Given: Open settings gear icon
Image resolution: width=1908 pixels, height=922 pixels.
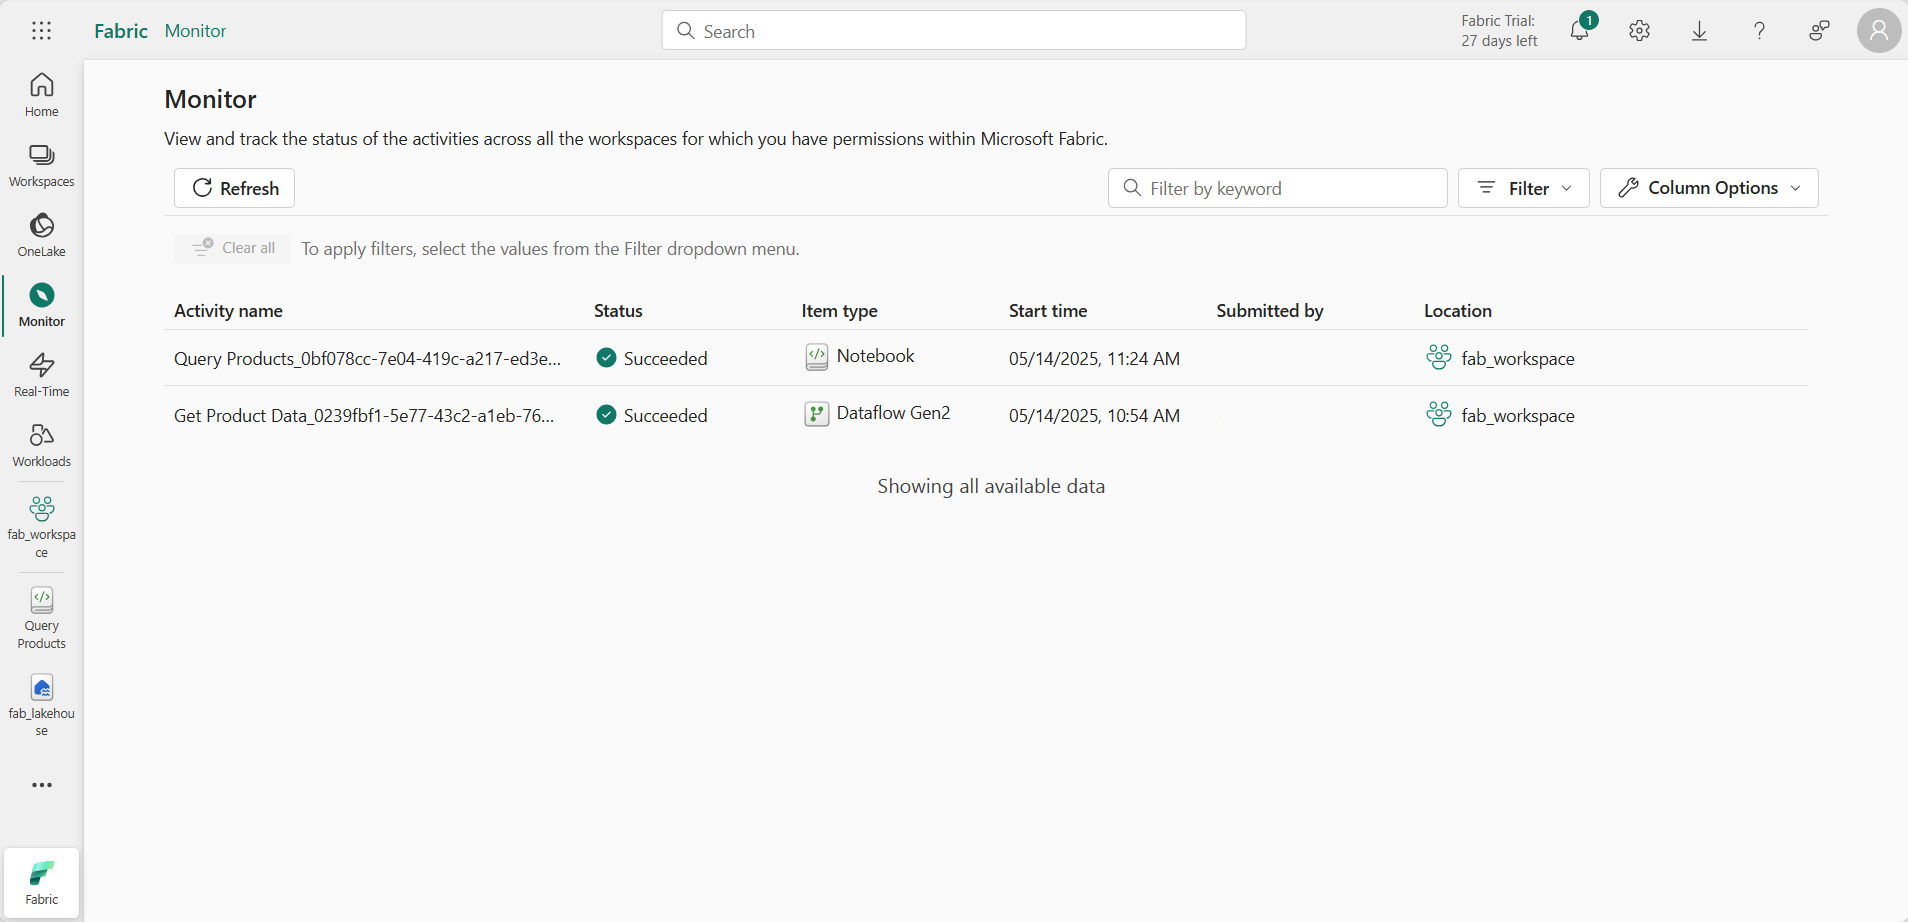Looking at the screenshot, I should (1639, 31).
